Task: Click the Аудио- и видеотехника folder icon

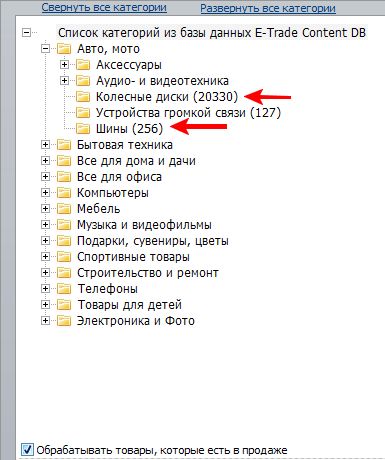Action: pyautogui.click(x=83, y=81)
